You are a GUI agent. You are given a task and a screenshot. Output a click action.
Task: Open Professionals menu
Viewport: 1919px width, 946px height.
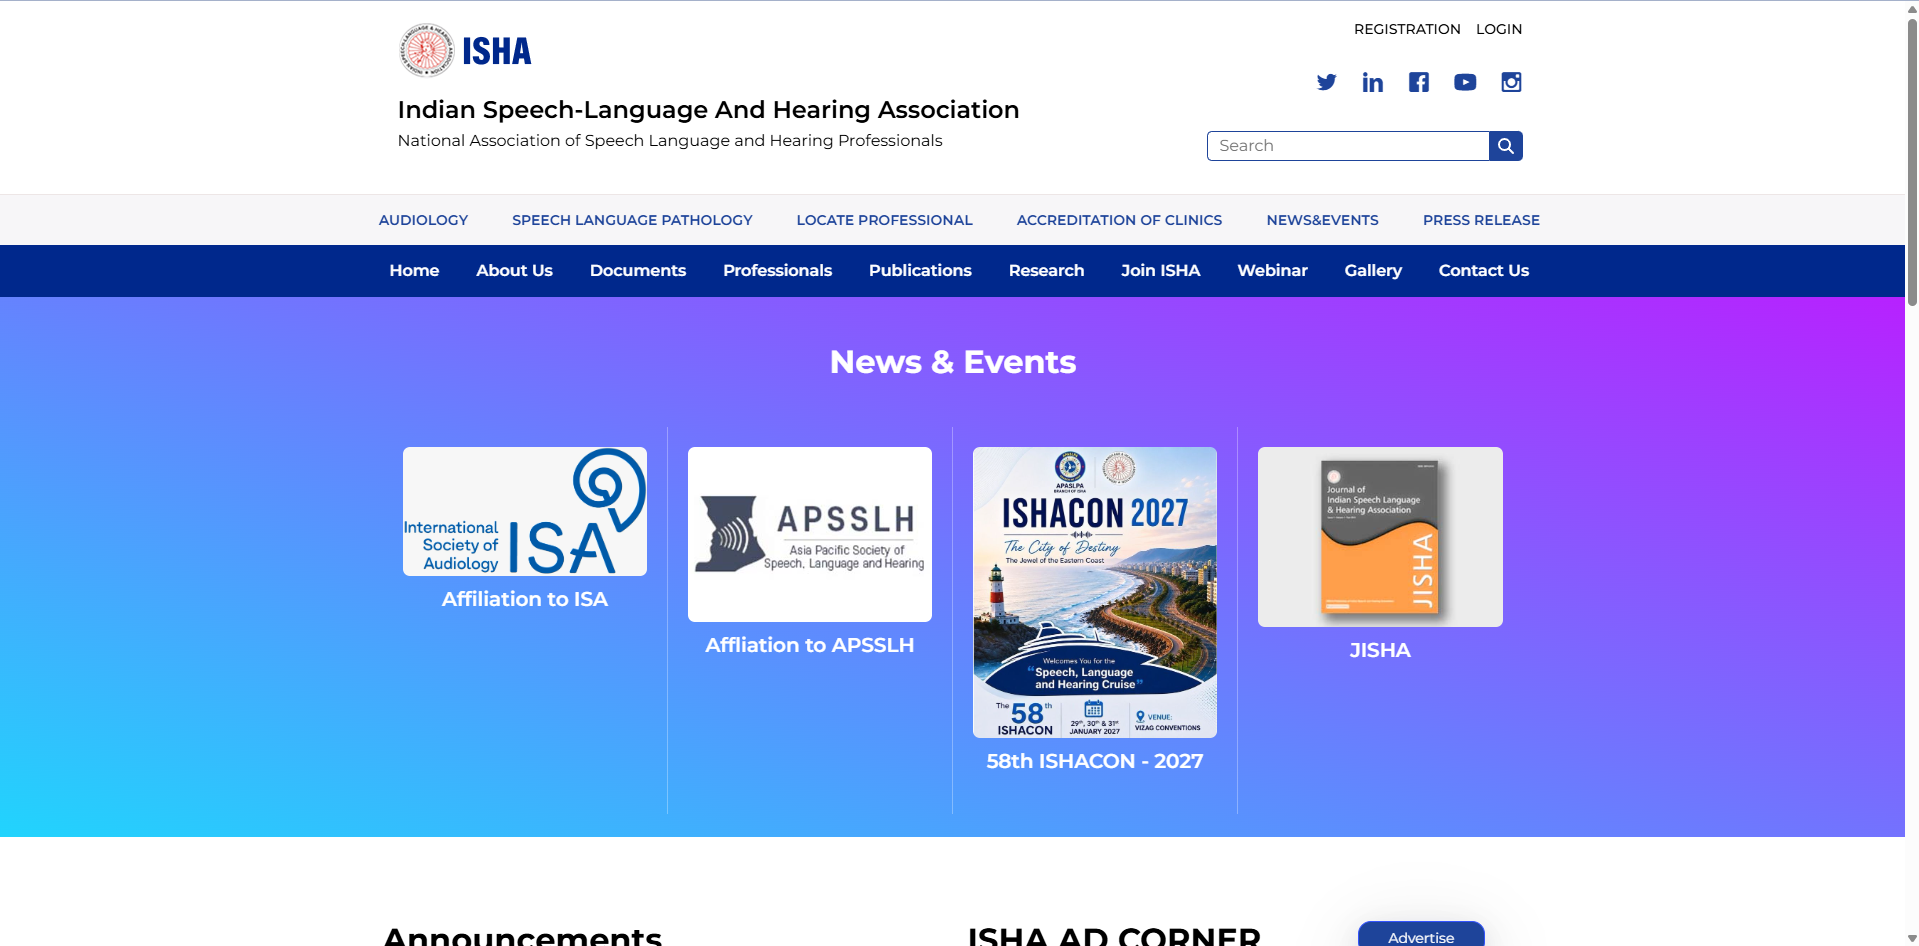coord(777,271)
